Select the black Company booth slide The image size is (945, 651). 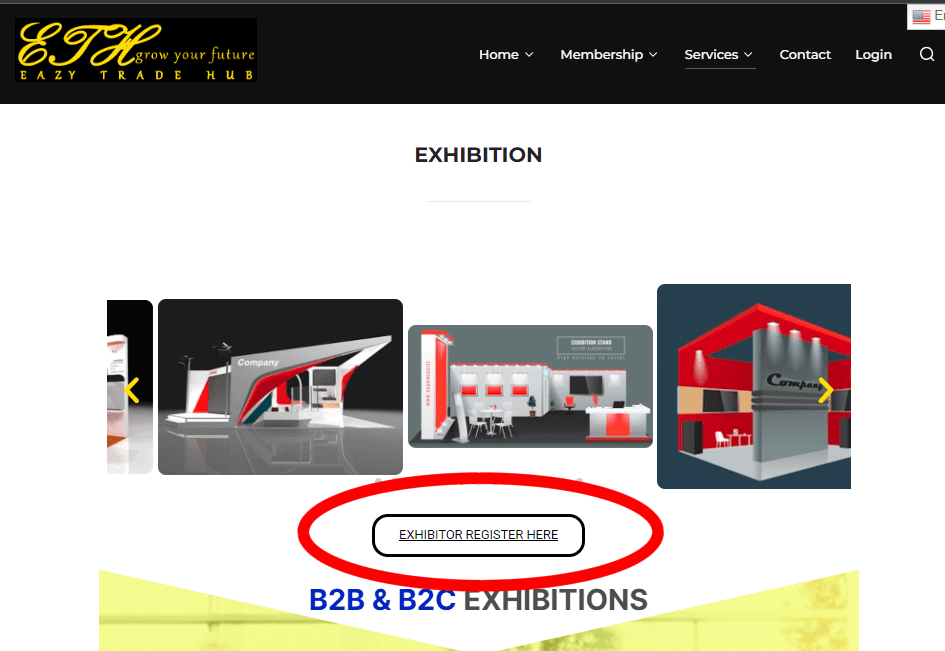[280, 387]
